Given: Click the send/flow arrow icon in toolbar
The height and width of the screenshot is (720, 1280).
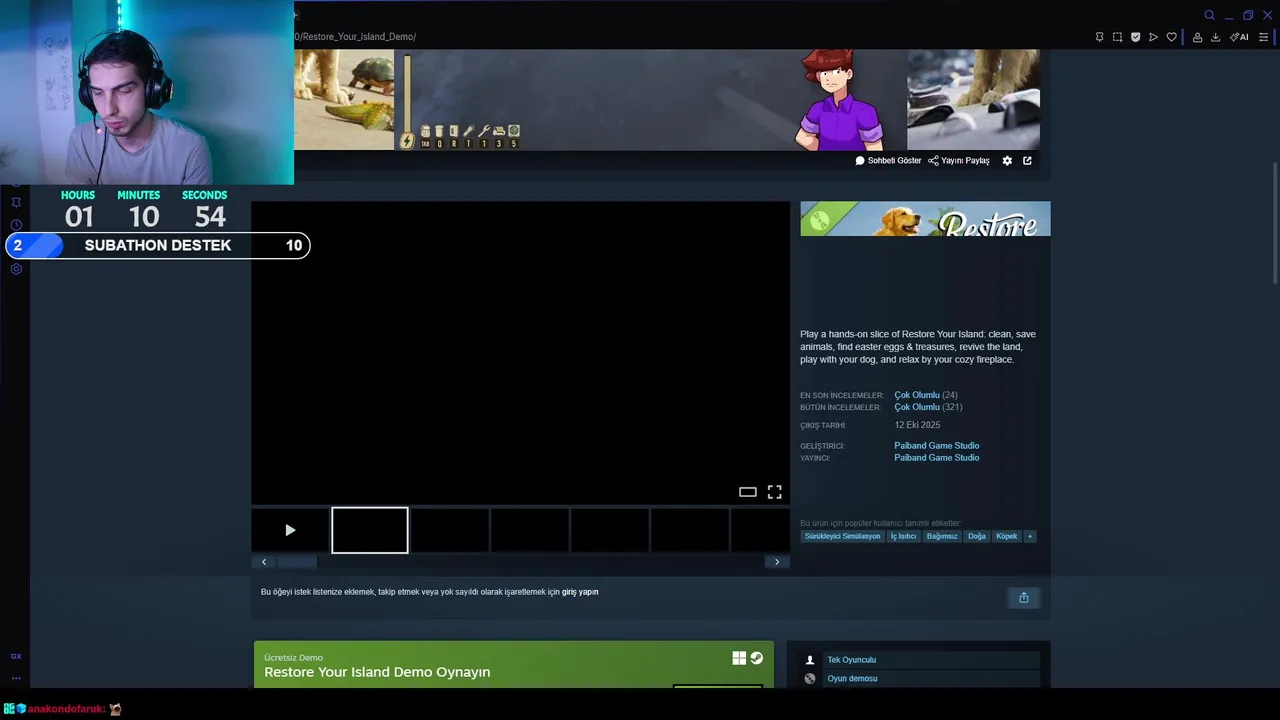Looking at the screenshot, I should [1153, 37].
